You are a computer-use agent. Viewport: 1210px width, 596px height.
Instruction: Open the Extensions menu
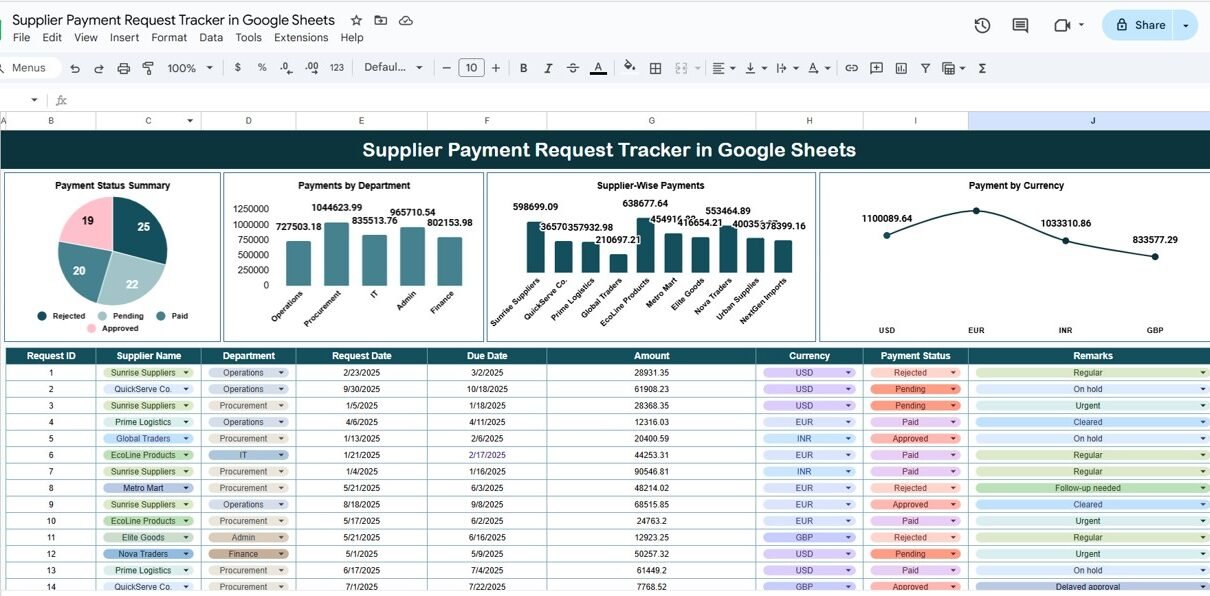click(301, 38)
